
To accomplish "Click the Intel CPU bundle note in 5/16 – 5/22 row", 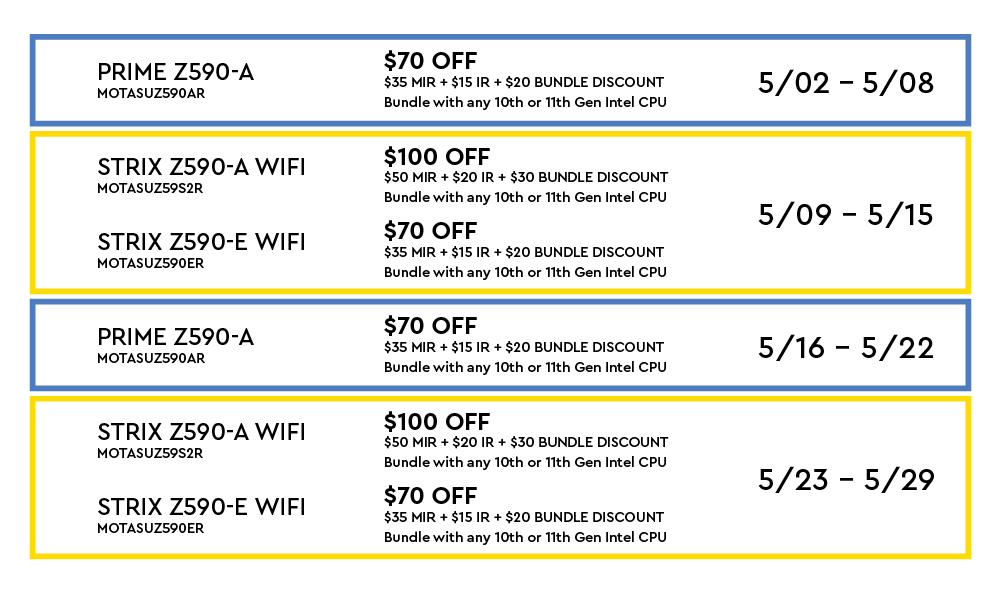I will [x=525, y=367].
